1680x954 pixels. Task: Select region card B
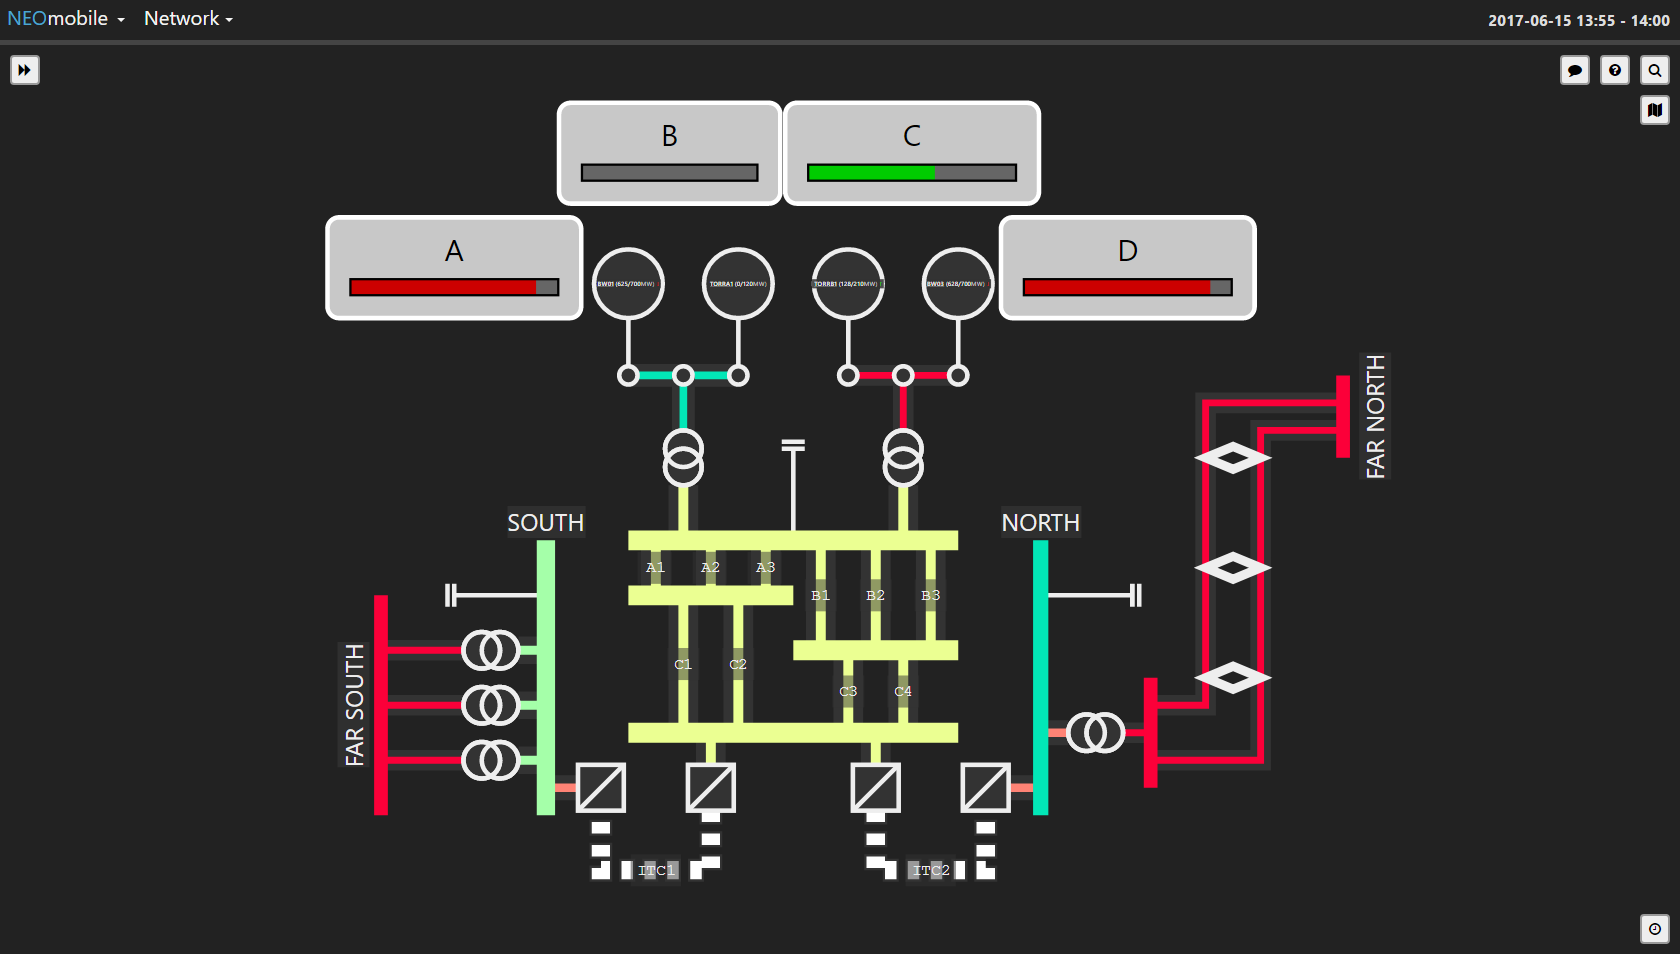(x=668, y=152)
